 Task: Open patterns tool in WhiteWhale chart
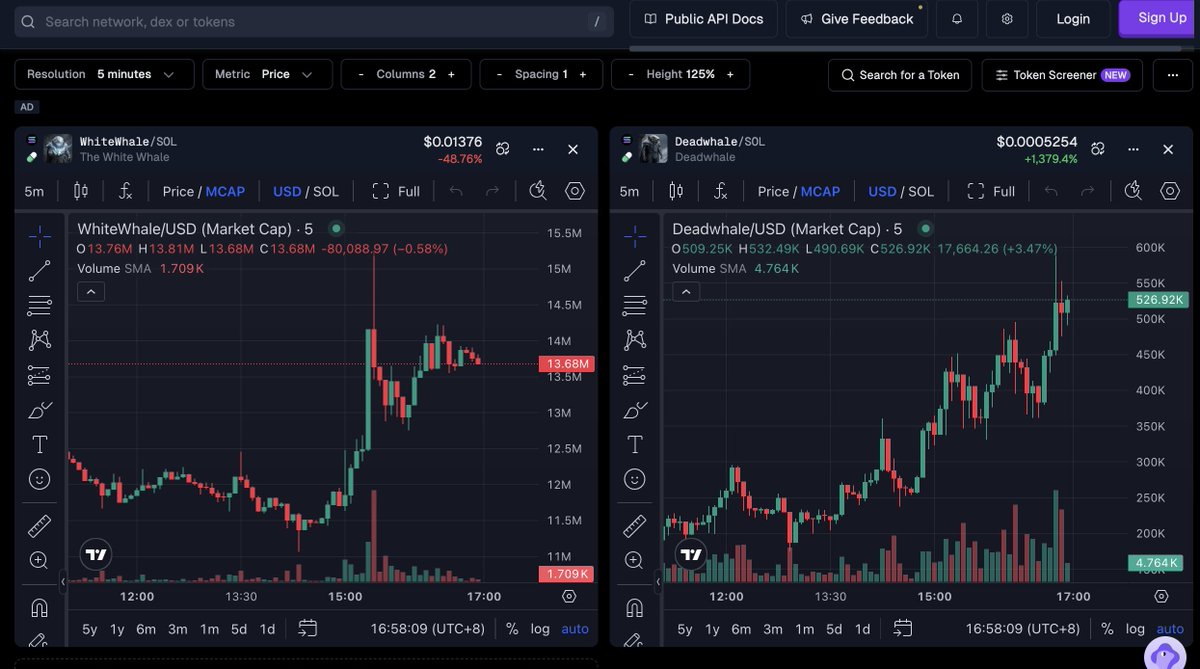(x=39, y=340)
